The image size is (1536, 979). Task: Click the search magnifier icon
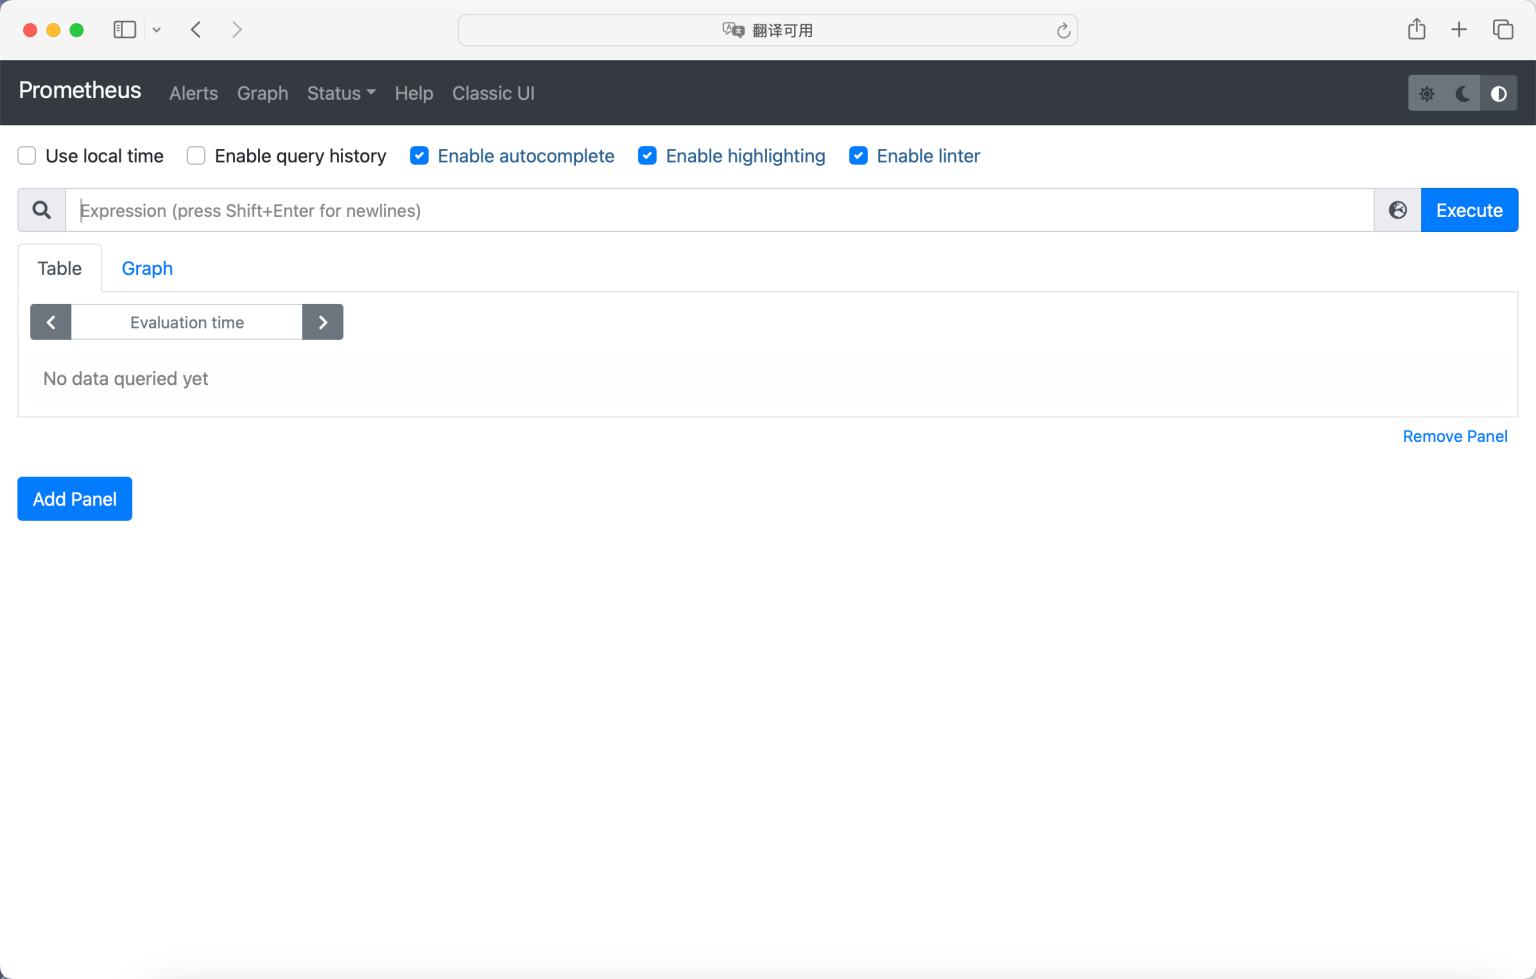41,210
